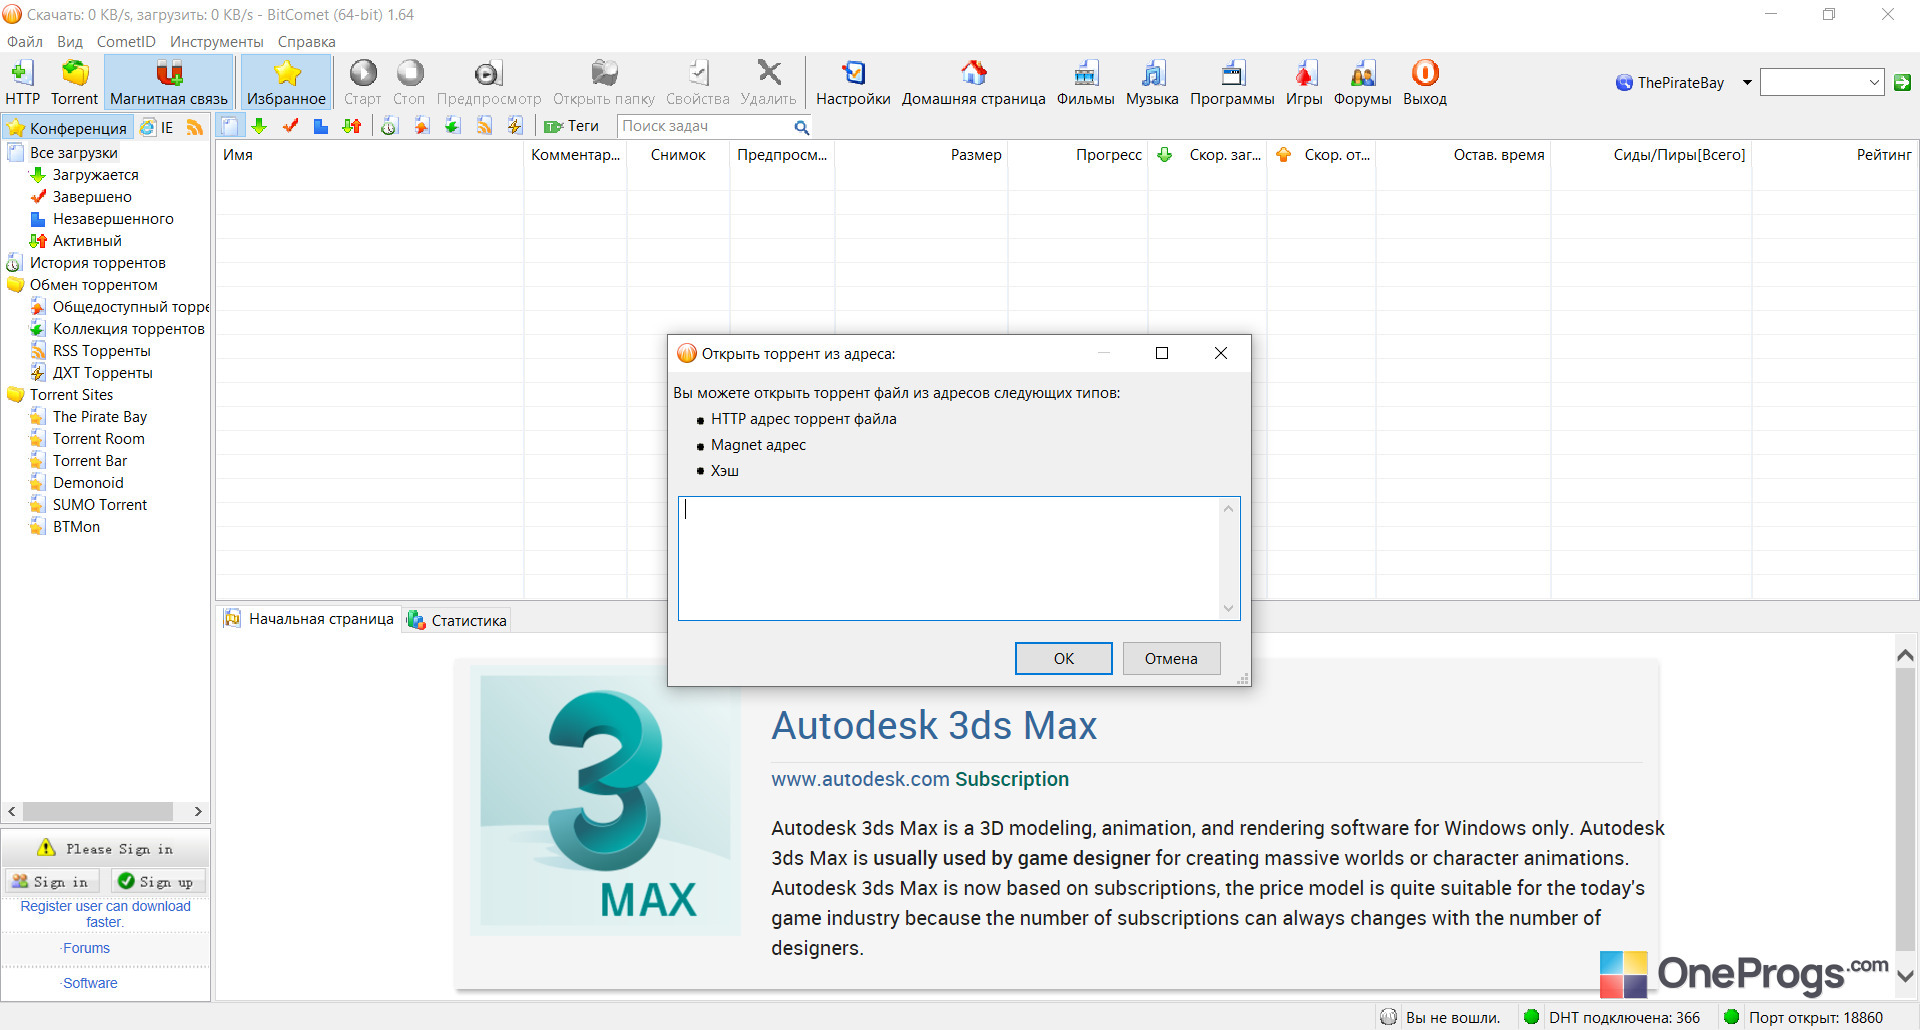Click the HTTP download toolbar icon

(x=22, y=82)
